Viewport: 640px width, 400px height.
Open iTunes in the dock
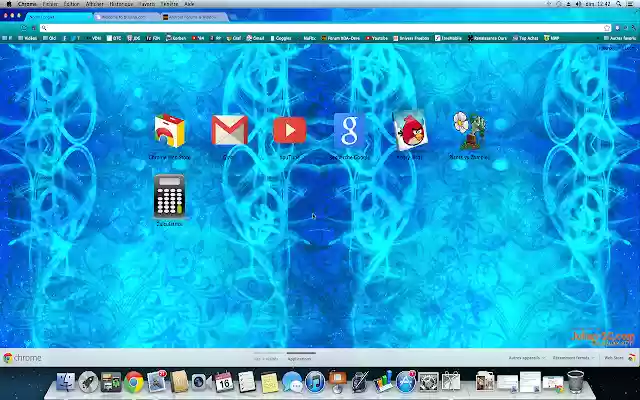(x=315, y=382)
